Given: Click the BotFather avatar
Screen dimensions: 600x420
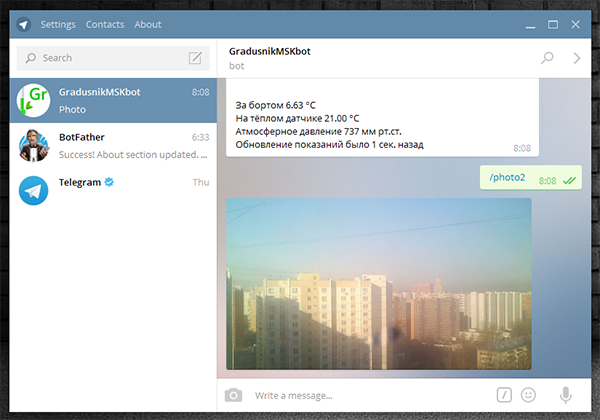Looking at the screenshot, I should pyautogui.click(x=34, y=145).
